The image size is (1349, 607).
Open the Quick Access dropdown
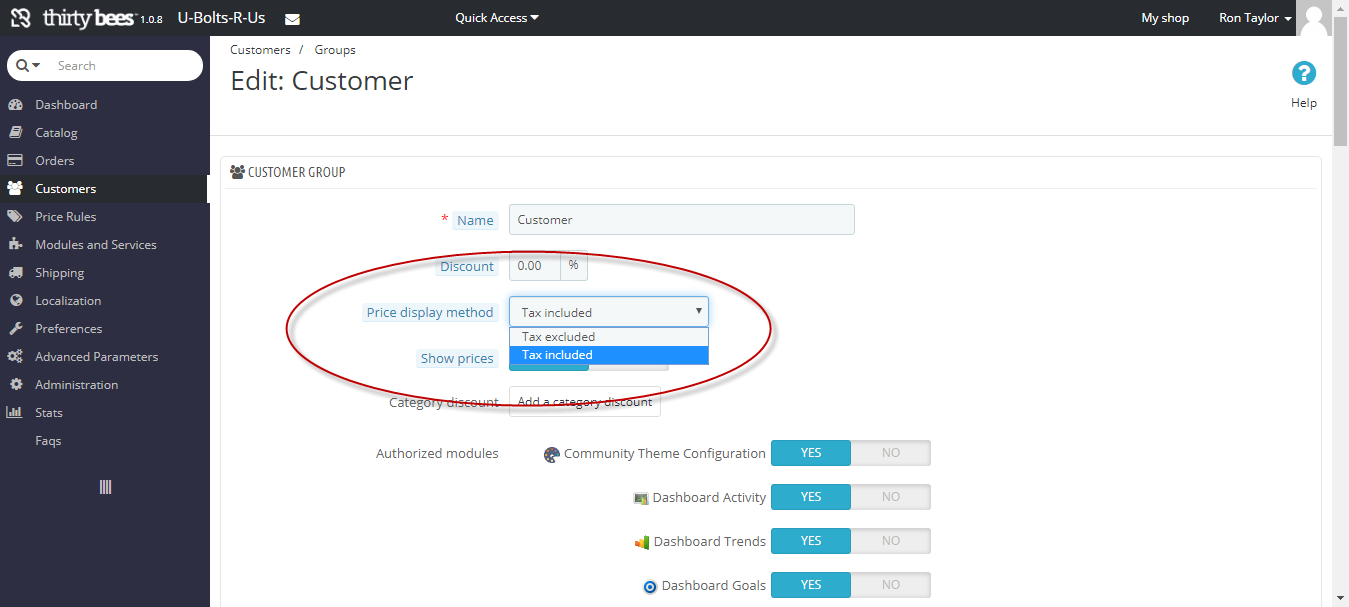497,18
